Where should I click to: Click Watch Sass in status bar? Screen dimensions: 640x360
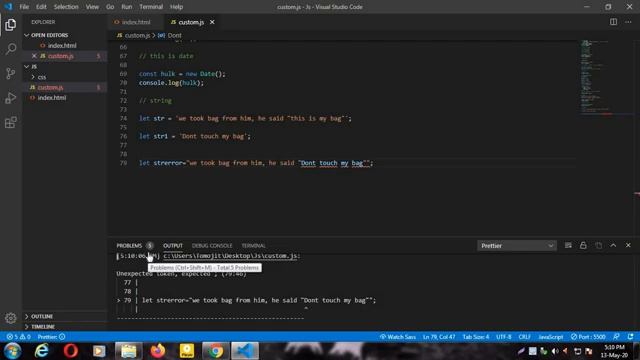[398, 337]
